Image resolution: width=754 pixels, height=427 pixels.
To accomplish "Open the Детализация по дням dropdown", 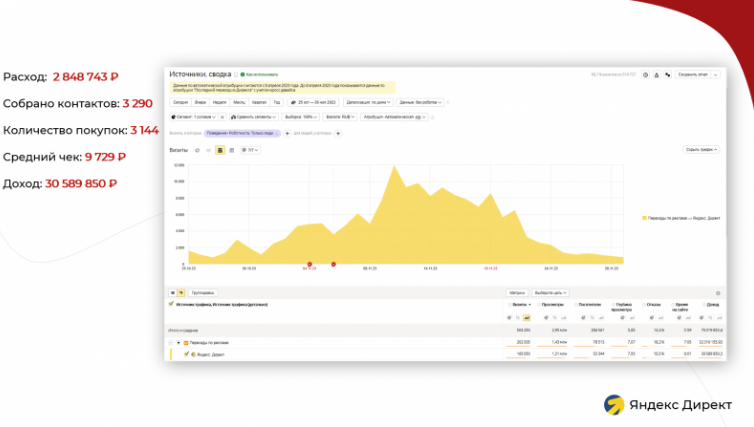I will [x=367, y=102].
